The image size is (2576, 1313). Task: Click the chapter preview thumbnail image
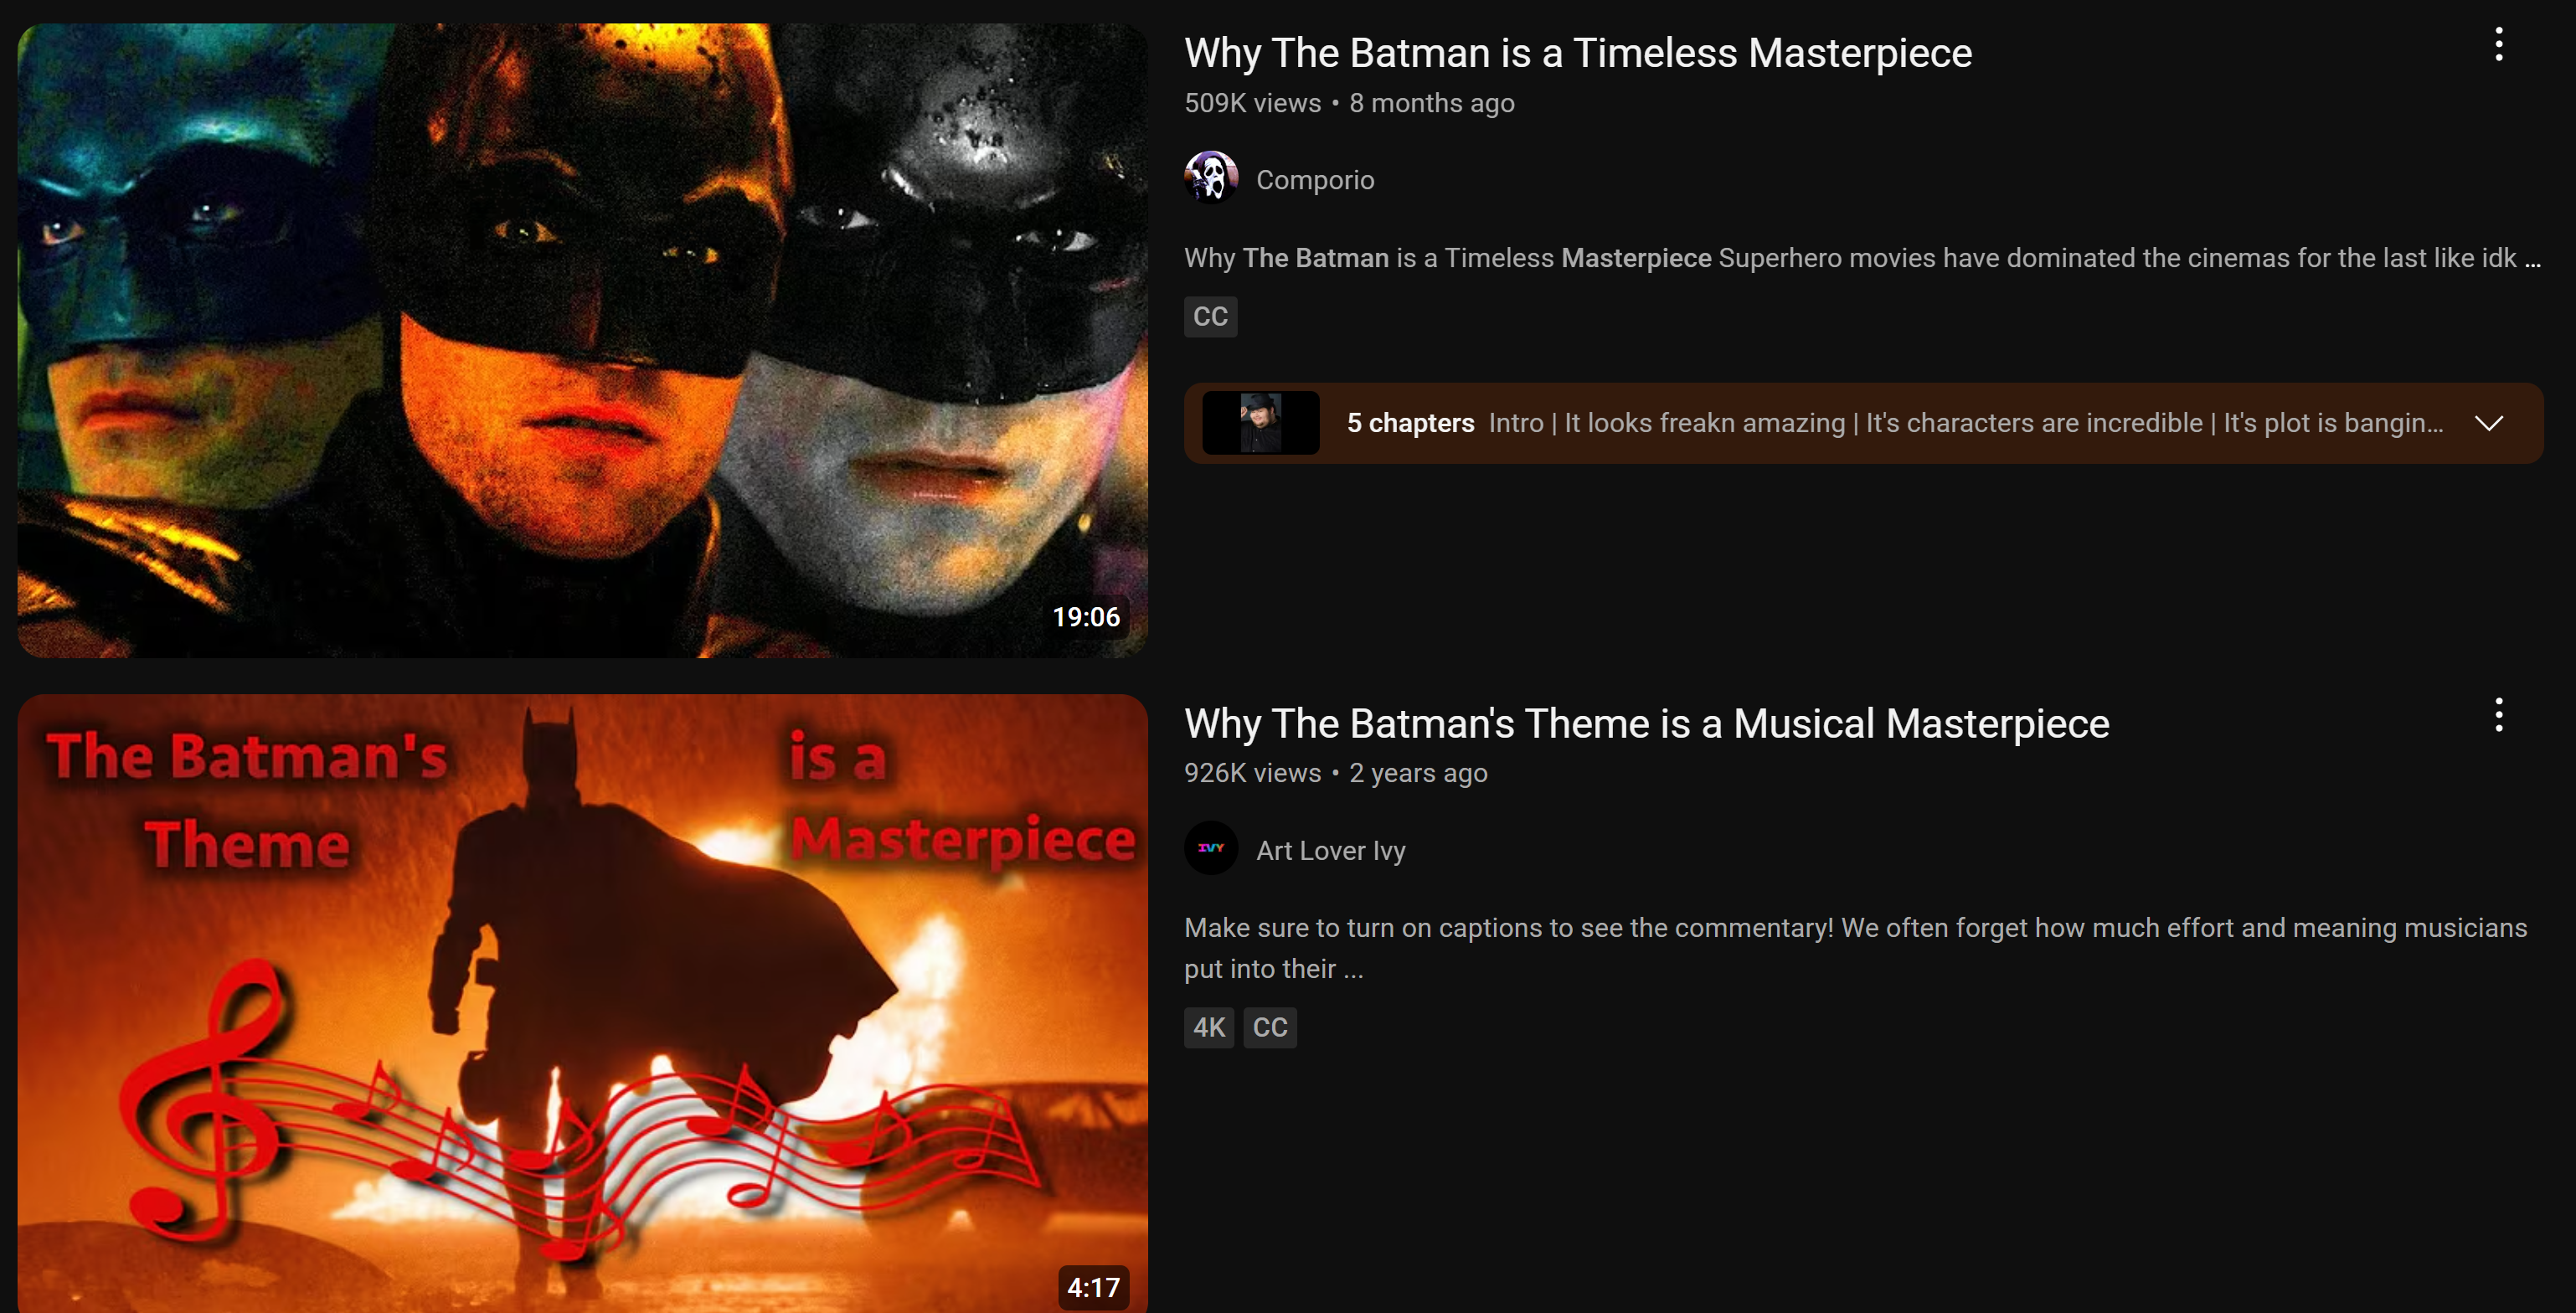click(1260, 423)
